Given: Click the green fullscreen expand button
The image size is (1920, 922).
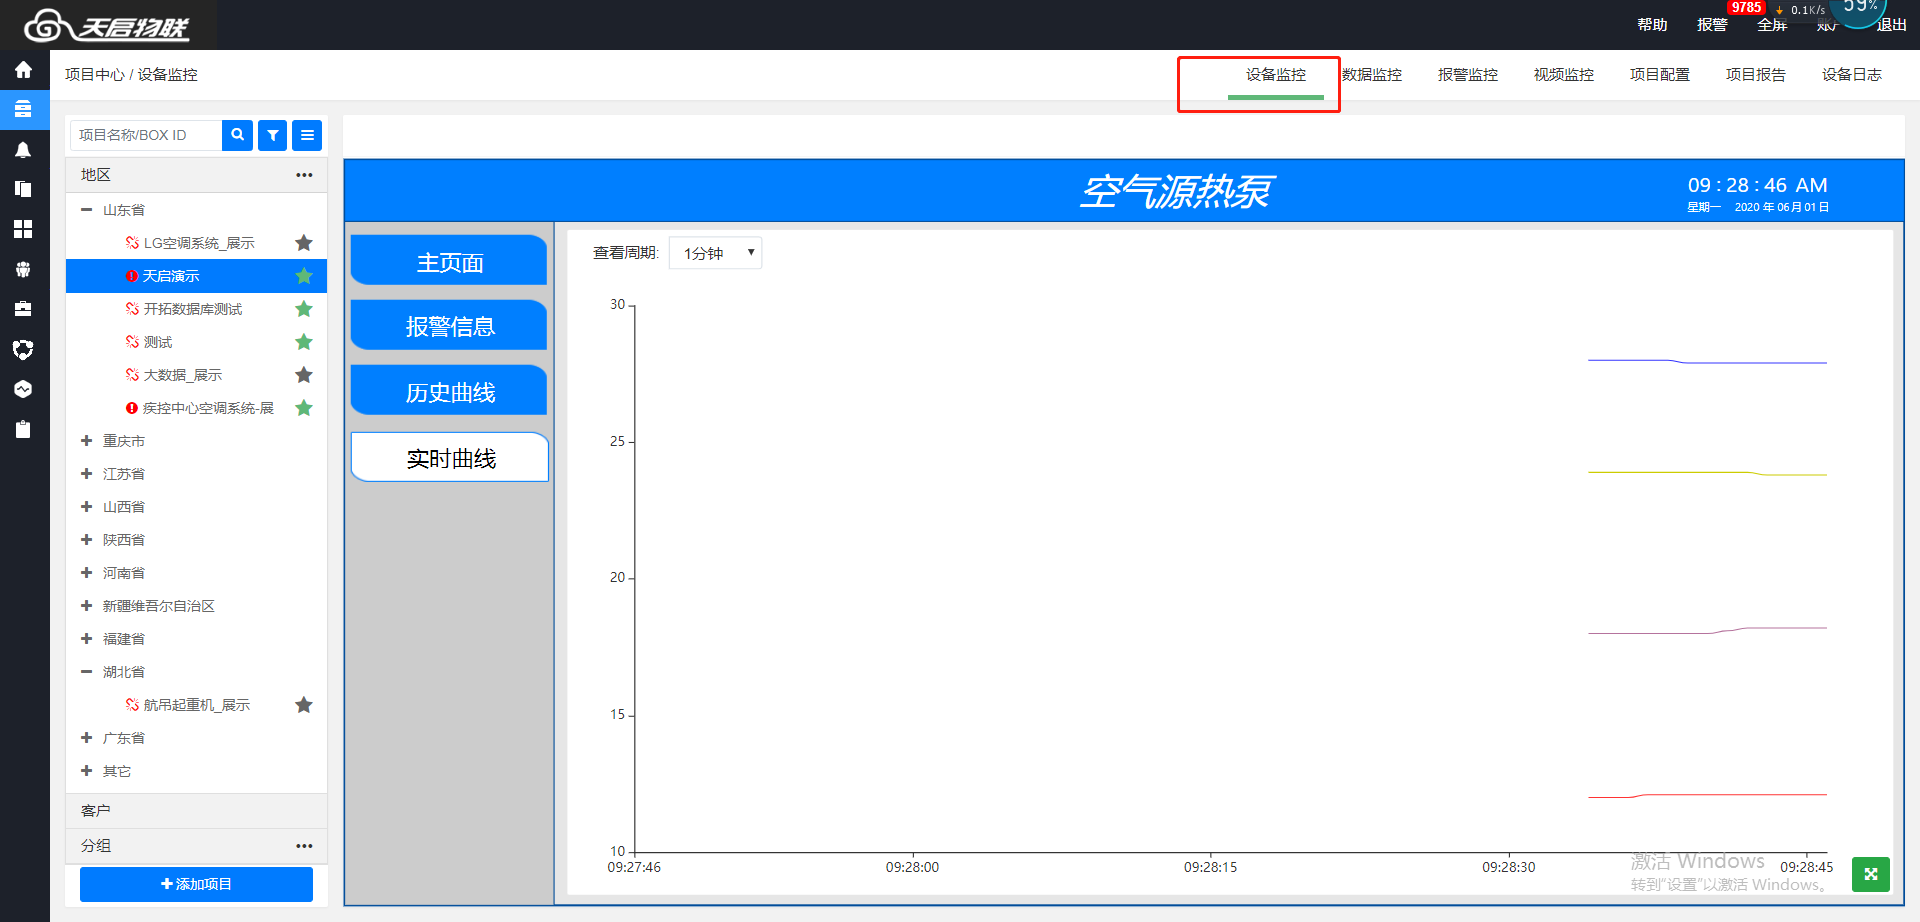Looking at the screenshot, I should (1871, 874).
